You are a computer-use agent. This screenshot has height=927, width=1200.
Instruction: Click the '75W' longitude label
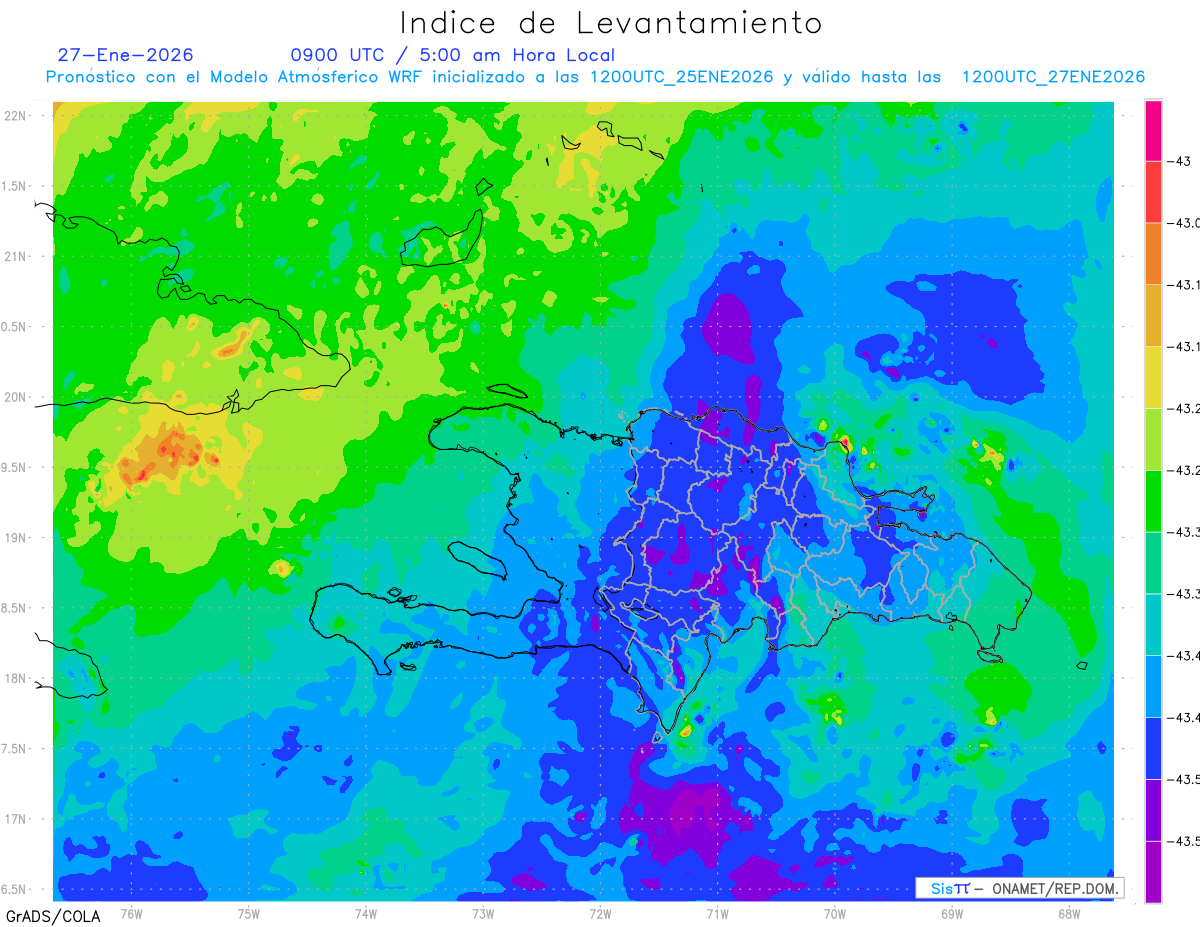(249, 914)
